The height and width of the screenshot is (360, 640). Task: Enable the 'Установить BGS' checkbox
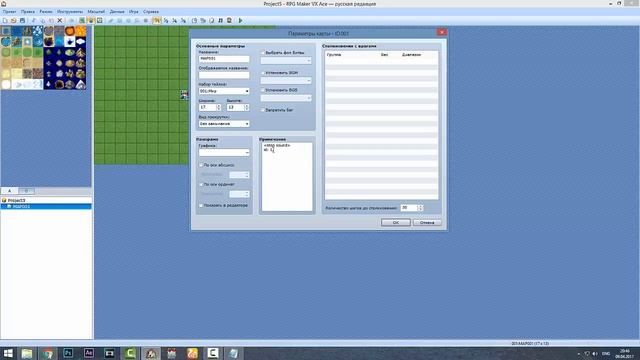point(263,90)
